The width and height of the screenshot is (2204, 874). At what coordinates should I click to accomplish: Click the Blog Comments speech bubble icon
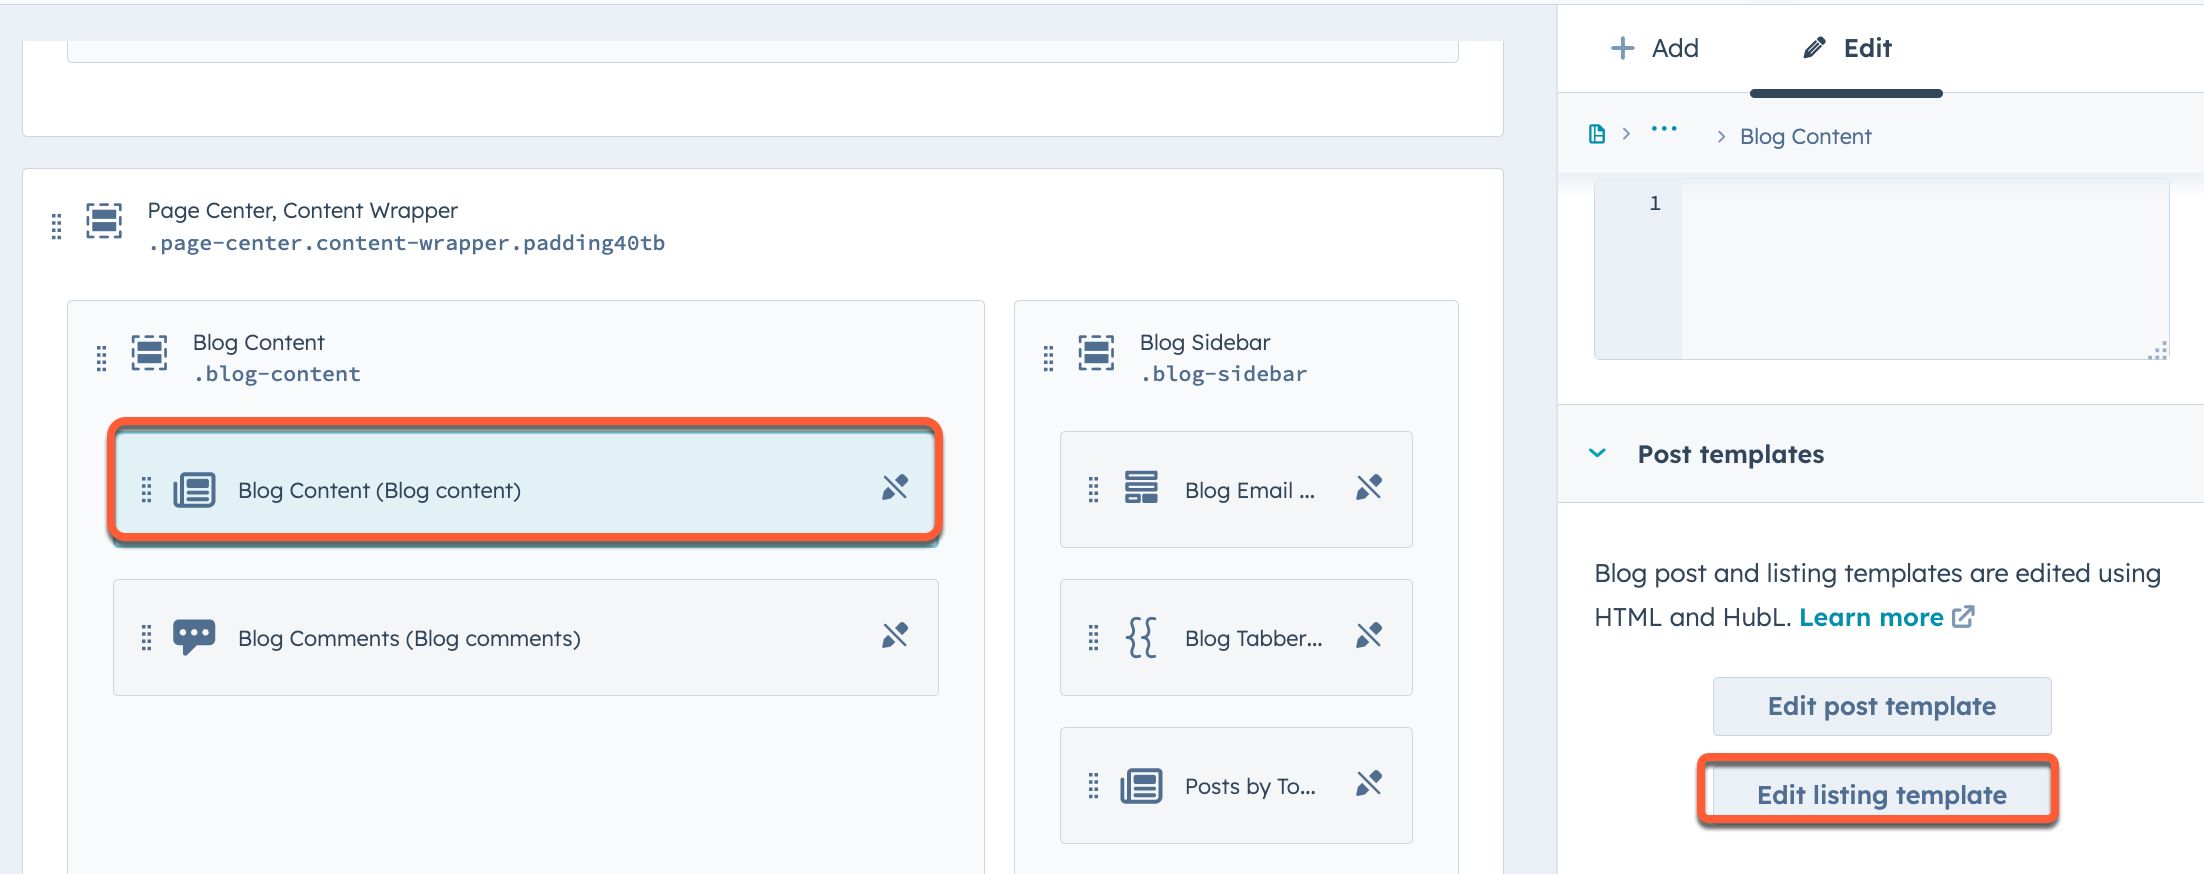[x=194, y=637]
